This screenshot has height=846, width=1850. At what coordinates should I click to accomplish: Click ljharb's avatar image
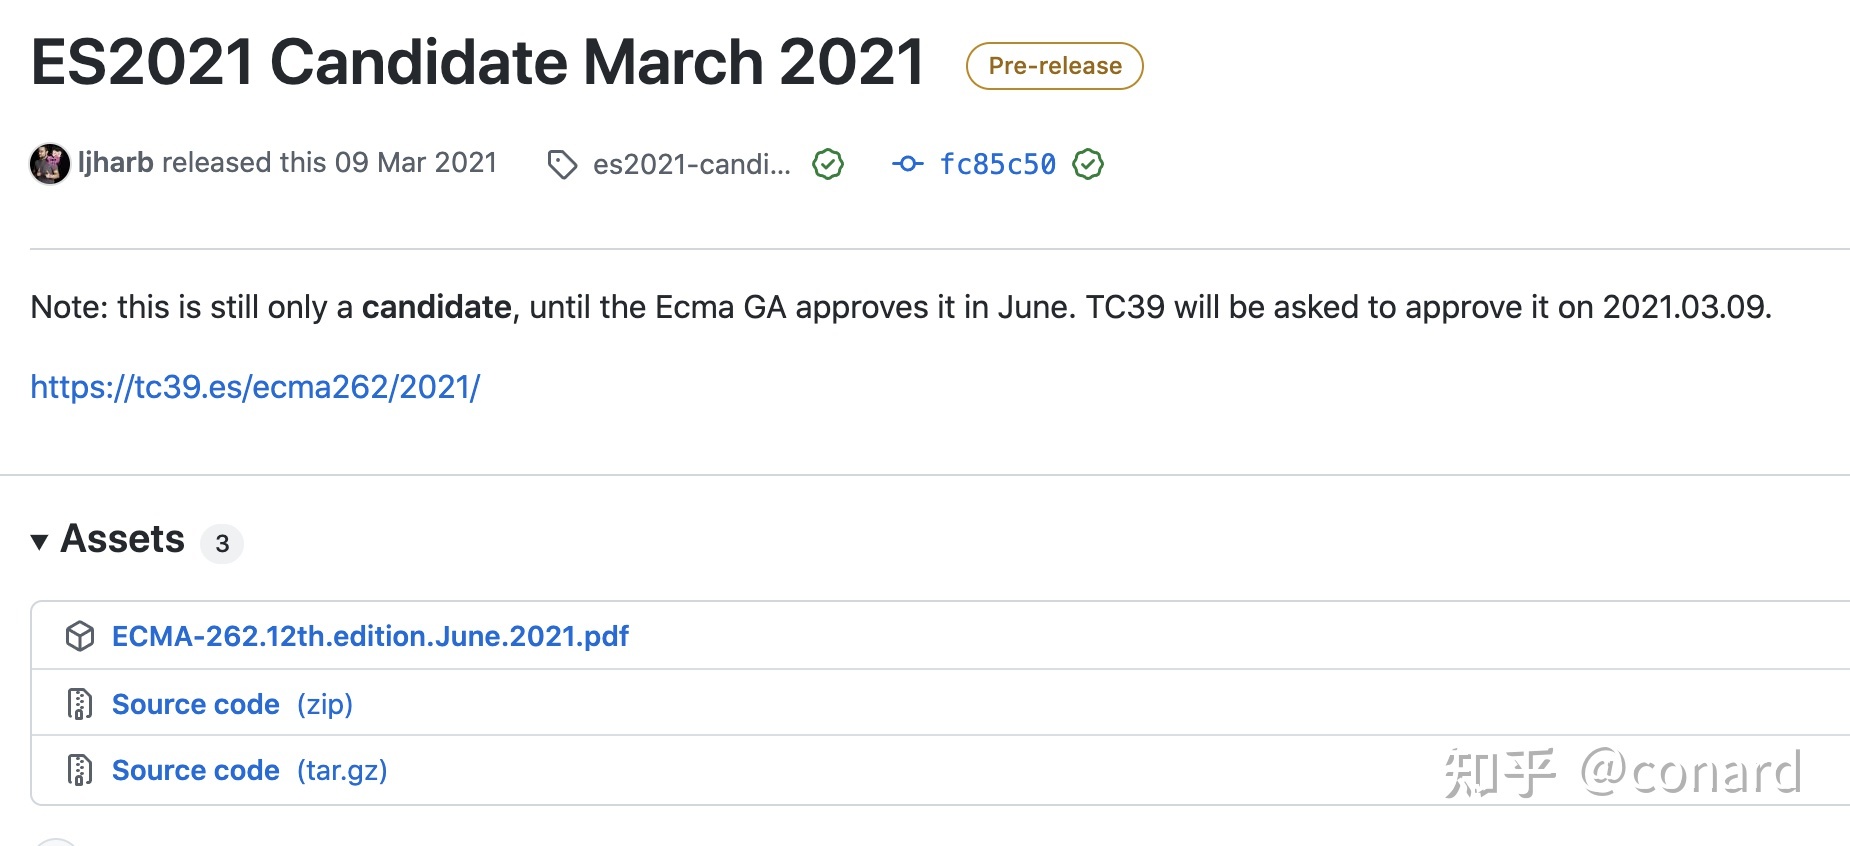coord(50,163)
